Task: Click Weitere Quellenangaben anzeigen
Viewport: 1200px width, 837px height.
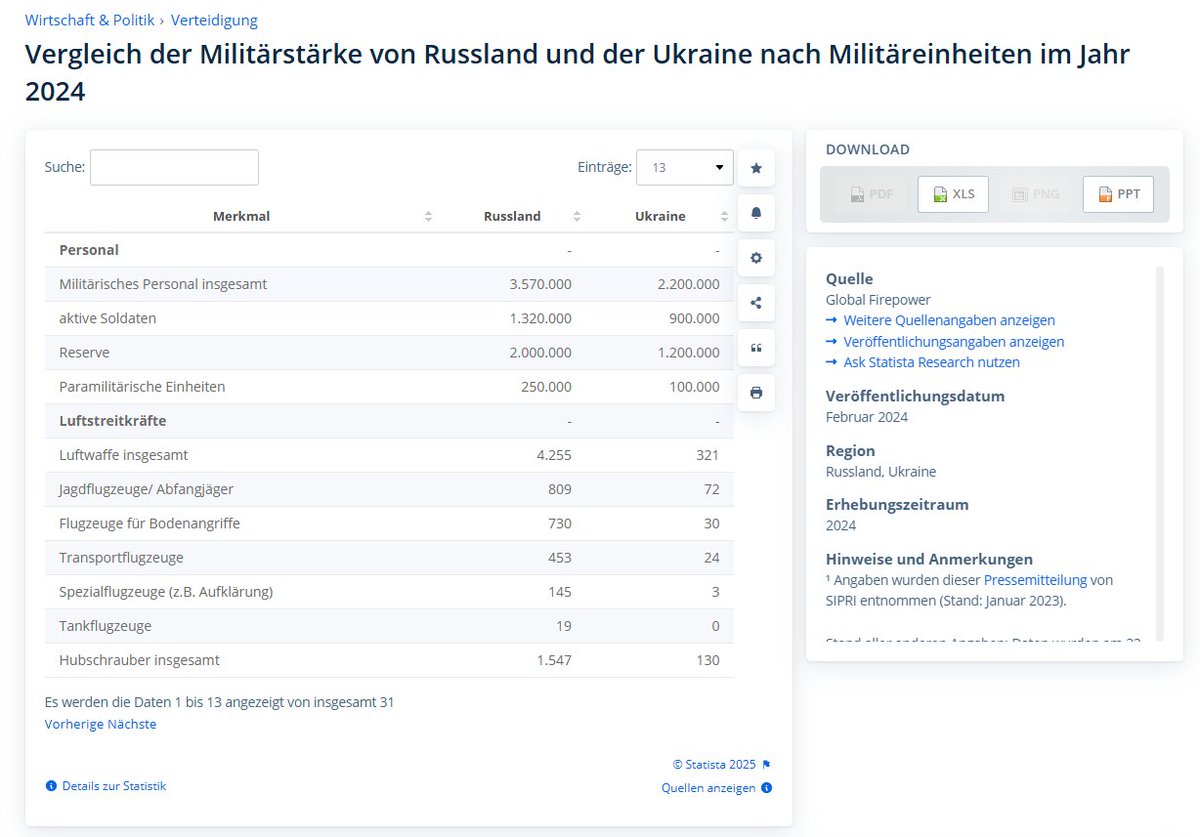Action: (x=949, y=320)
